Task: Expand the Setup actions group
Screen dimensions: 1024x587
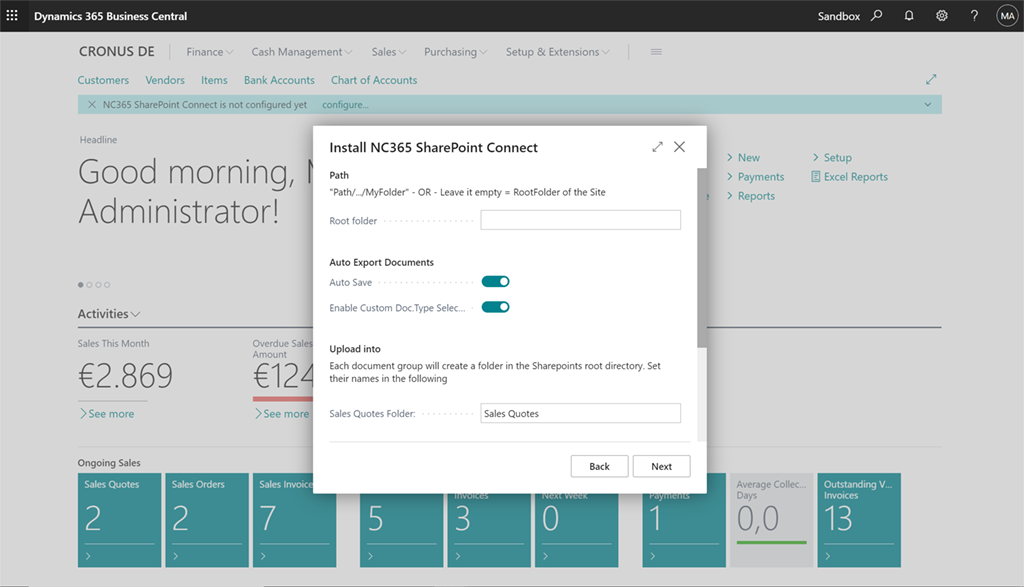Action: 832,157
